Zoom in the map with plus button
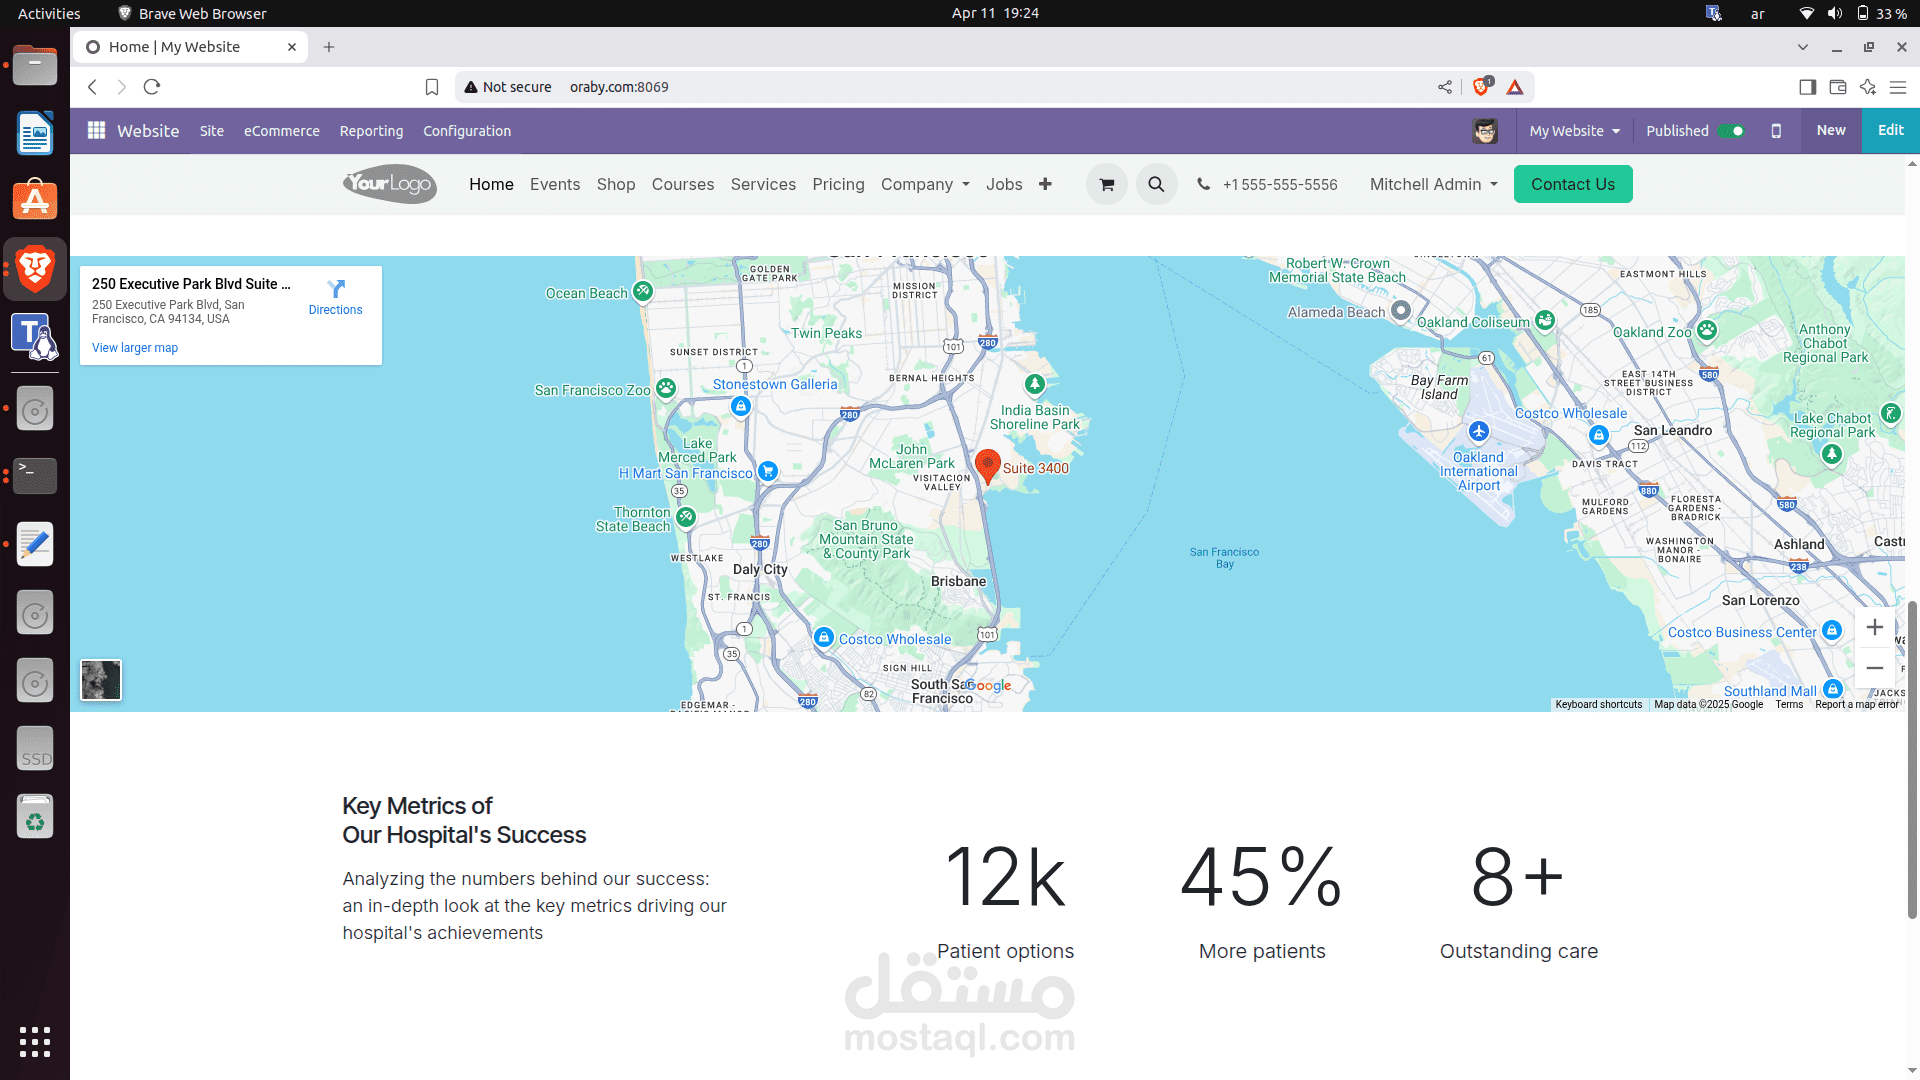Image resolution: width=1920 pixels, height=1080 pixels. (x=1875, y=628)
